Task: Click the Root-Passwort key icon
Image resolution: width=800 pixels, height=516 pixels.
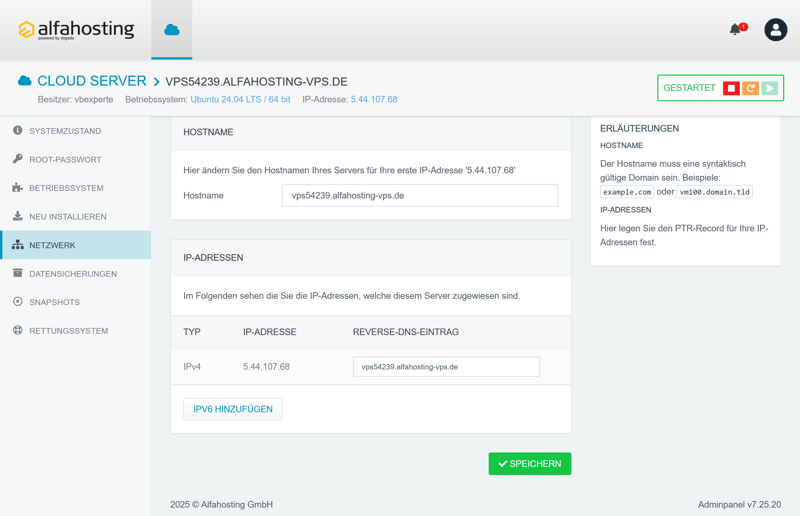Action: click(x=18, y=159)
